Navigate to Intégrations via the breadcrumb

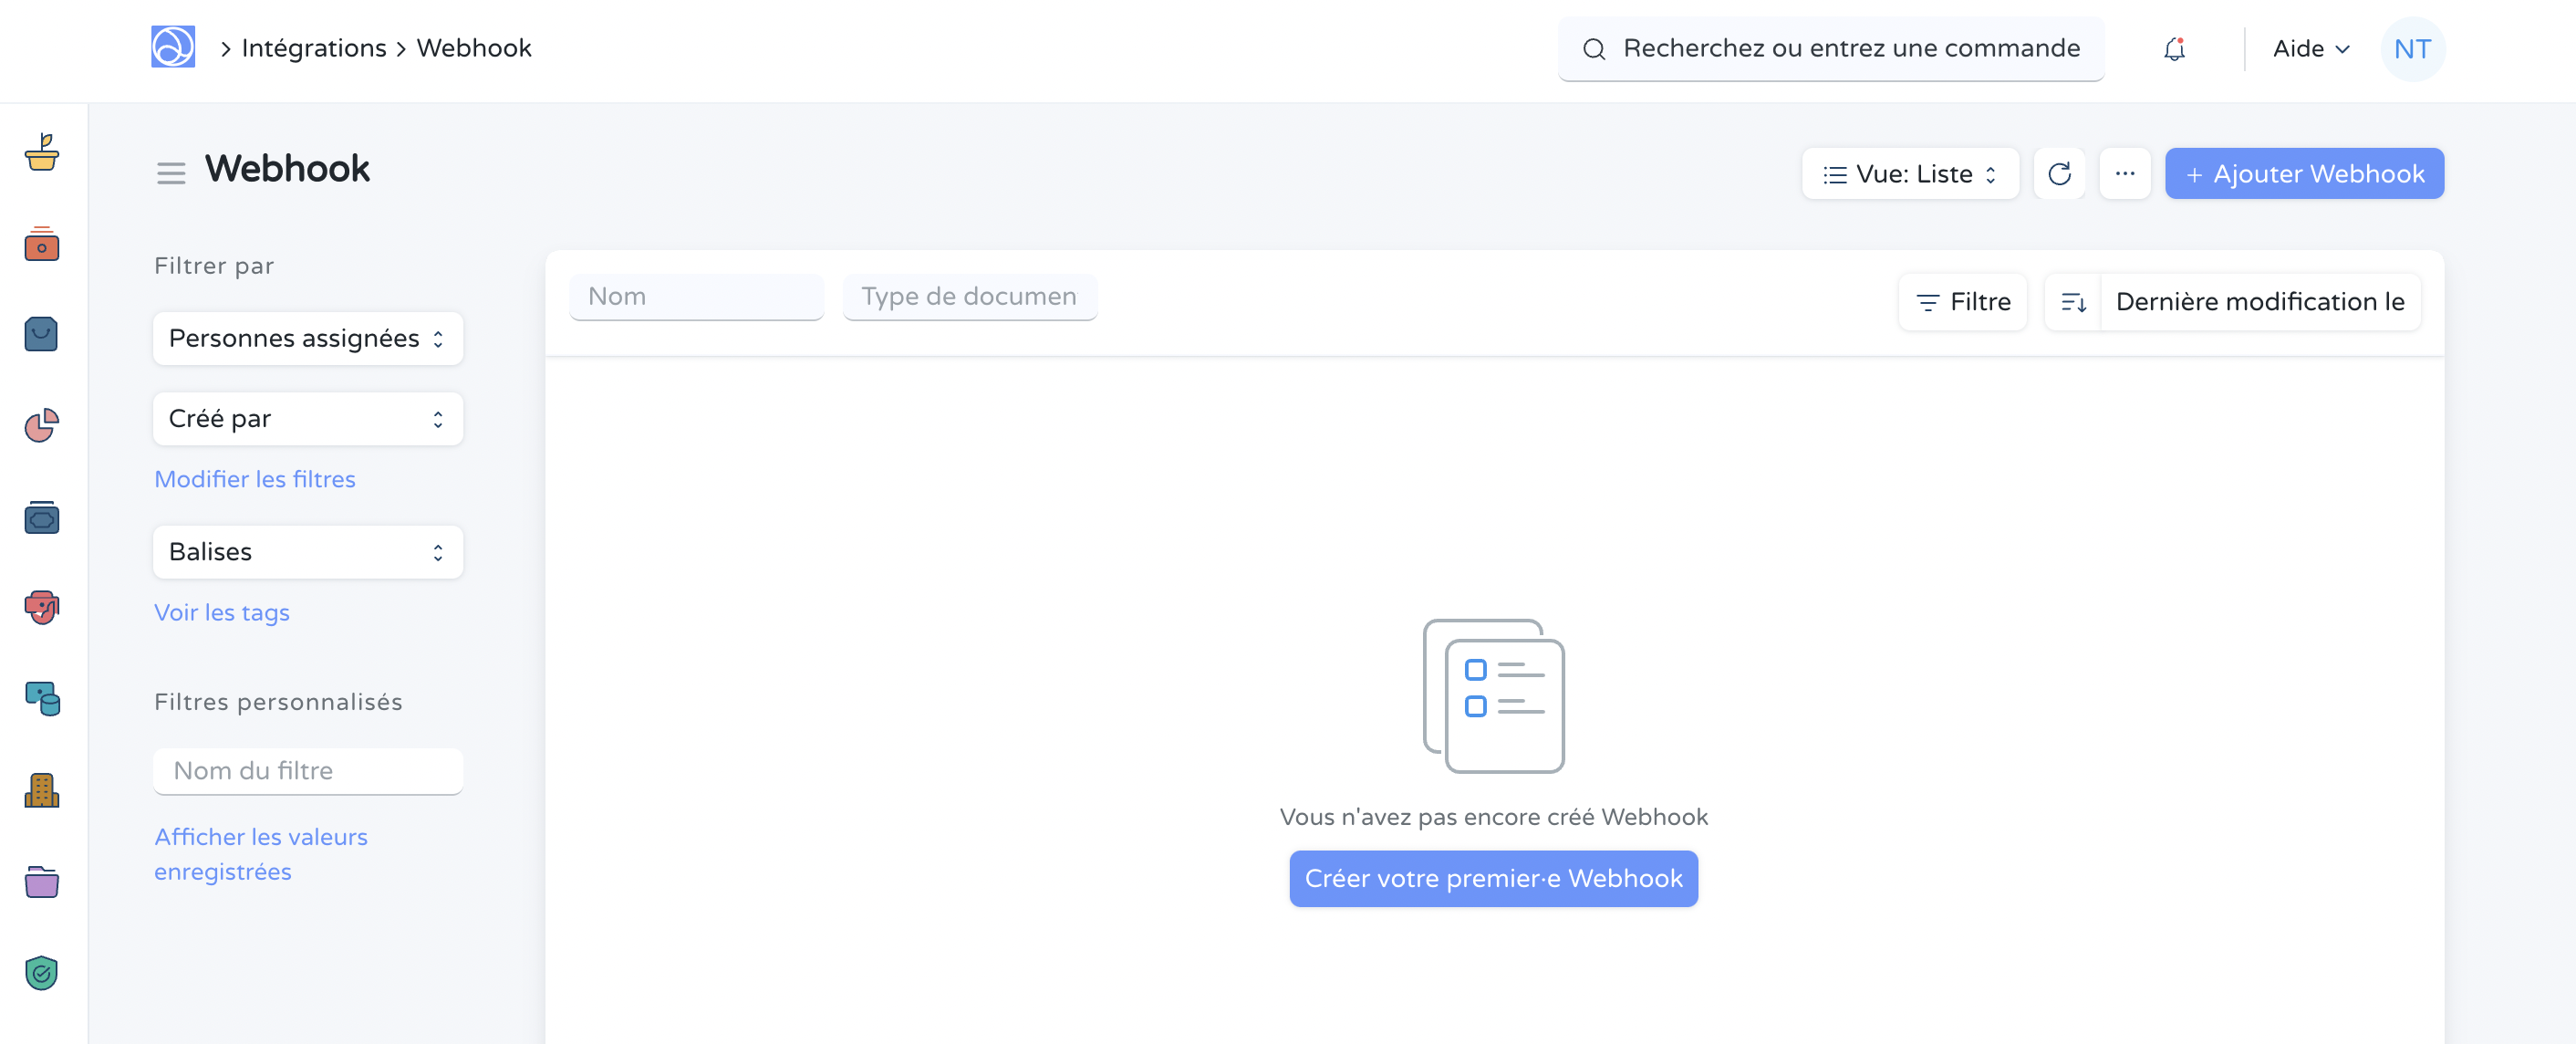(313, 47)
